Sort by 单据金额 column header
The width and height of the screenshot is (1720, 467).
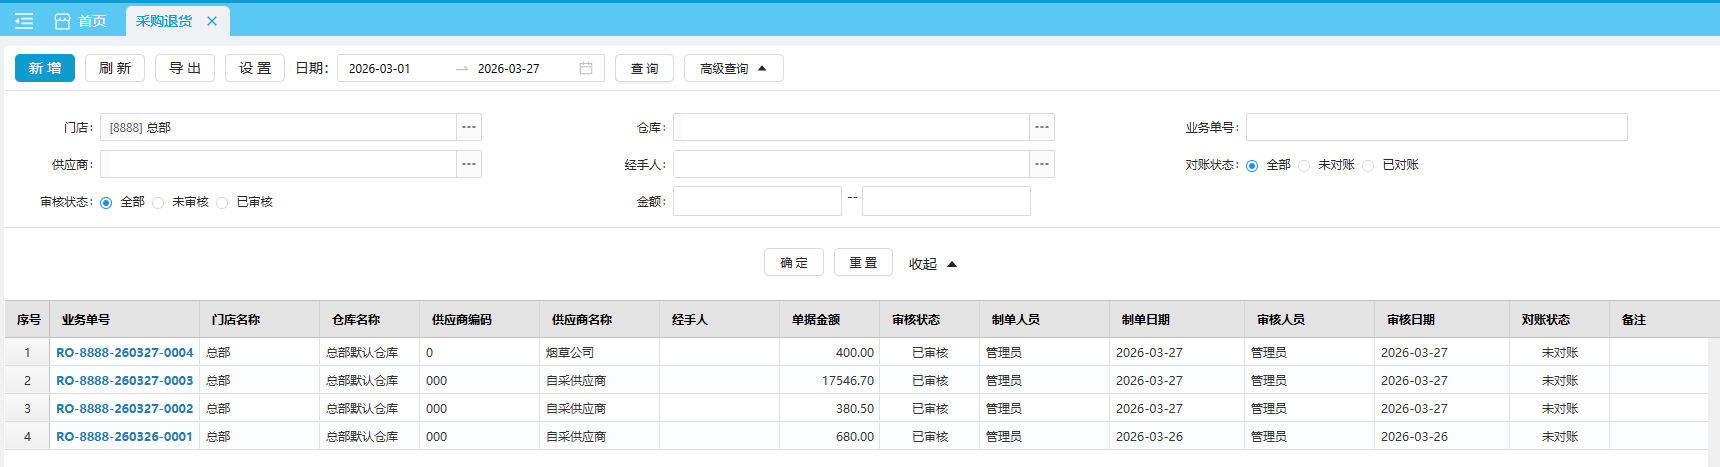pyautogui.click(x=816, y=320)
